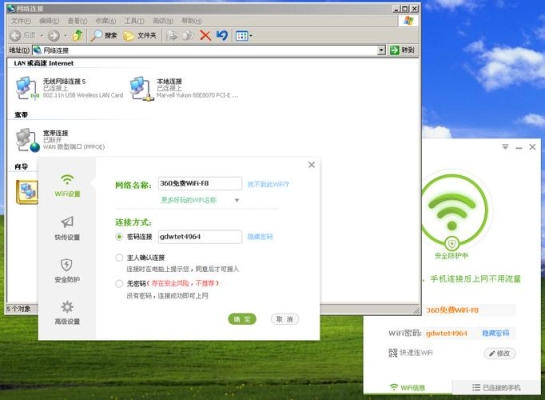
Task: Select the 主人确认连接 radio button
Action: (119, 258)
